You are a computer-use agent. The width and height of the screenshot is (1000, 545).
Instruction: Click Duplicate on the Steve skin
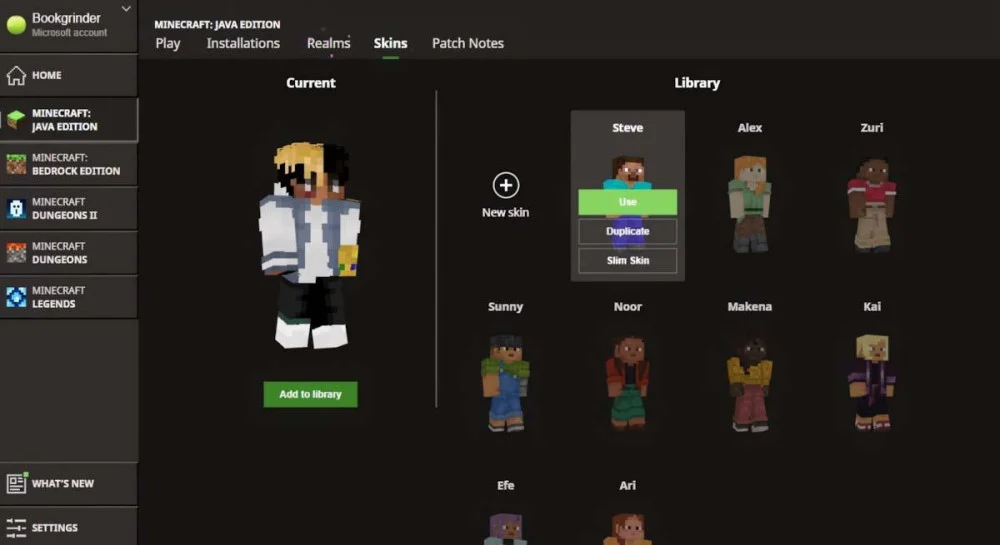point(628,231)
